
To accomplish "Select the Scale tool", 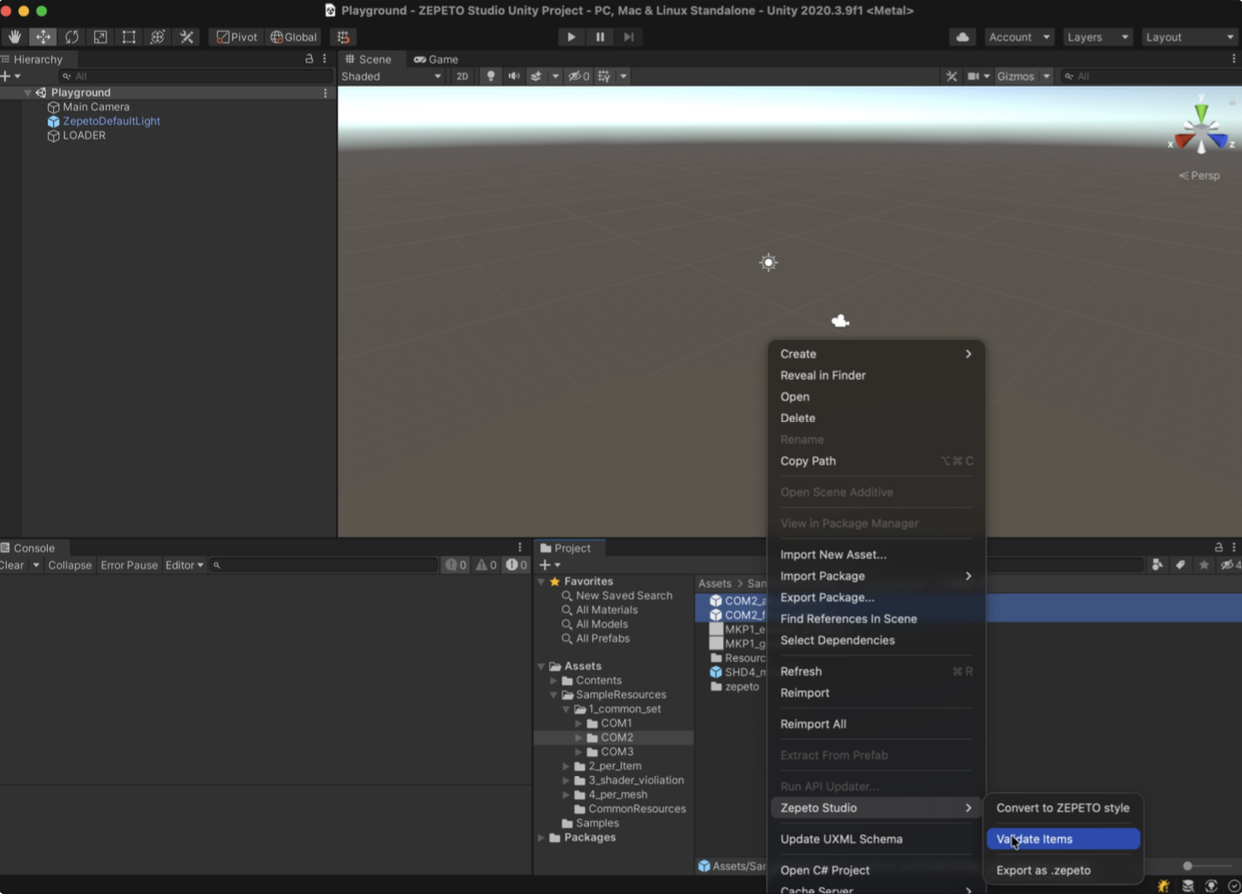I will click(100, 37).
